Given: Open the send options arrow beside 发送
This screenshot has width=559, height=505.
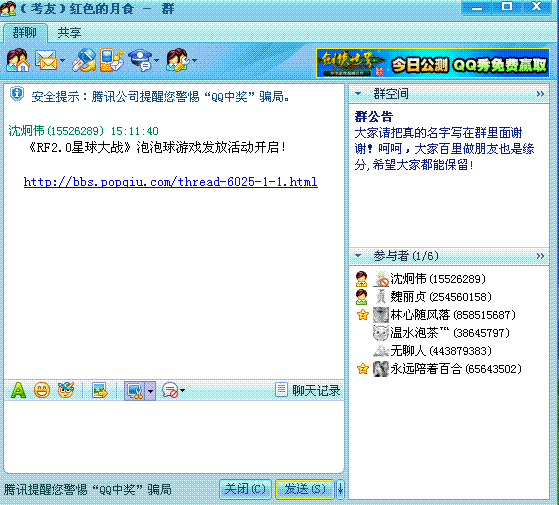Looking at the screenshot, I should (340, 489).
